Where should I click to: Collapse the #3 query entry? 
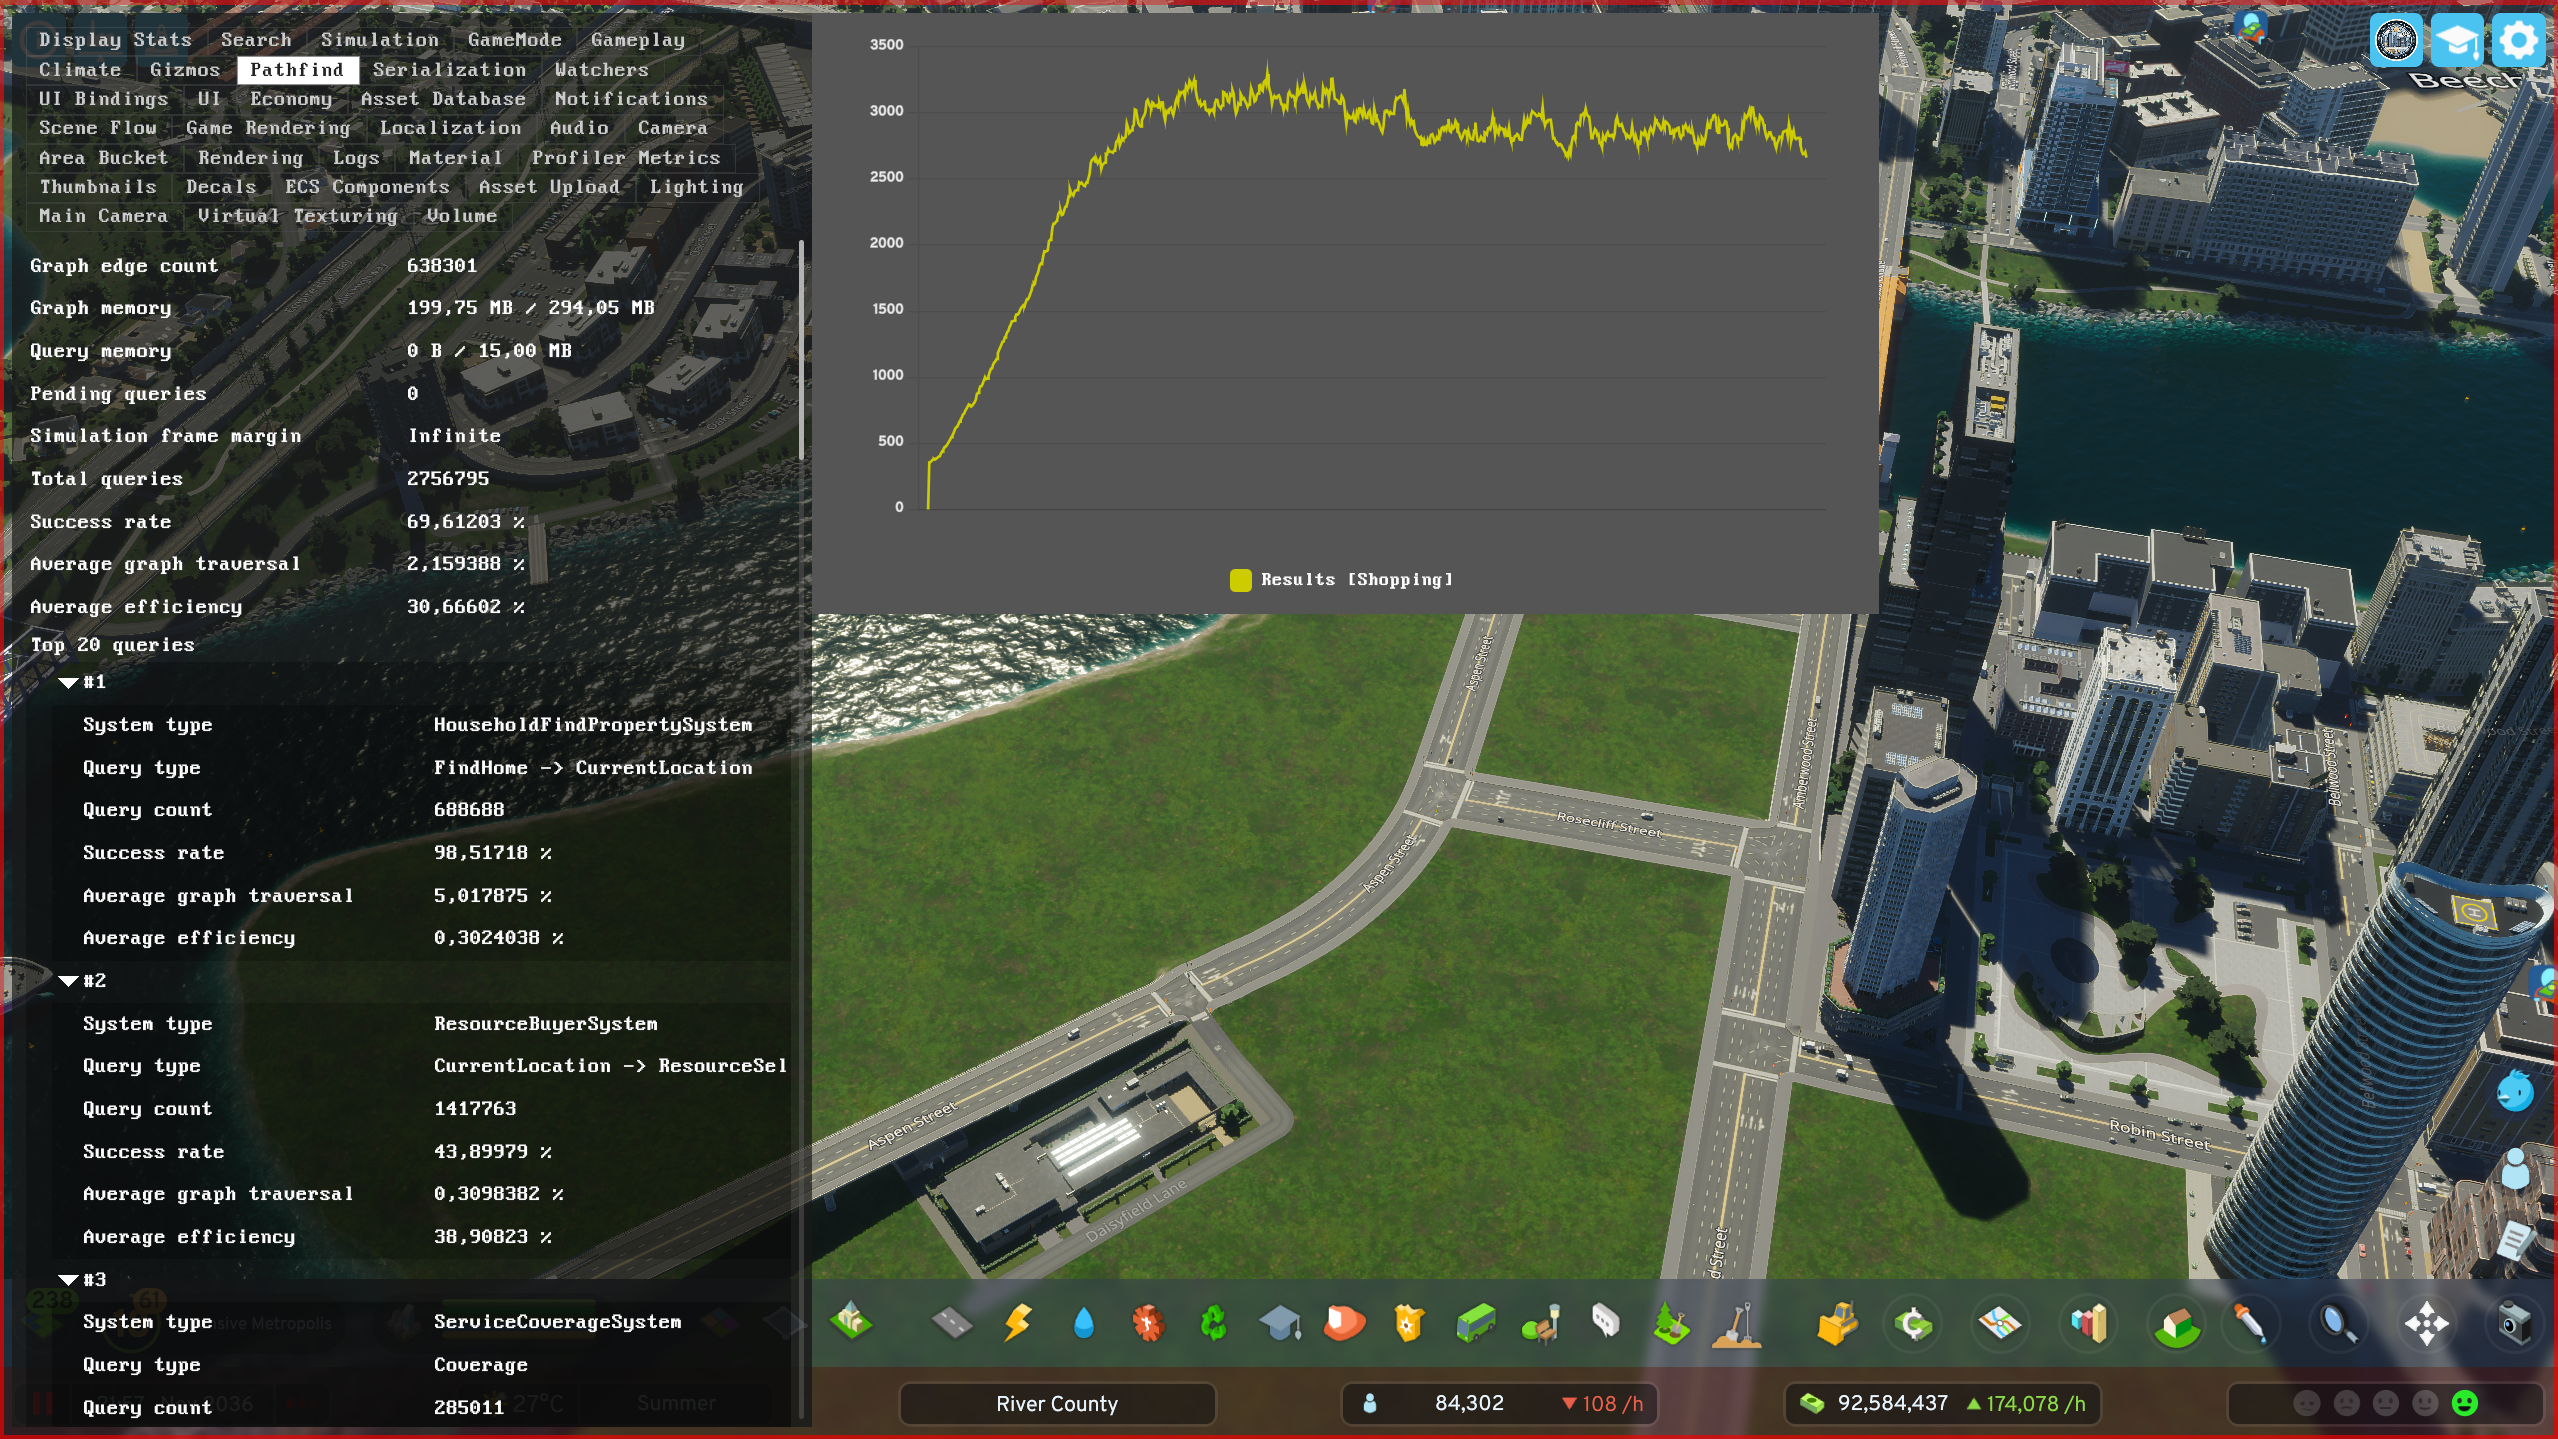(x=68, y=1280)
